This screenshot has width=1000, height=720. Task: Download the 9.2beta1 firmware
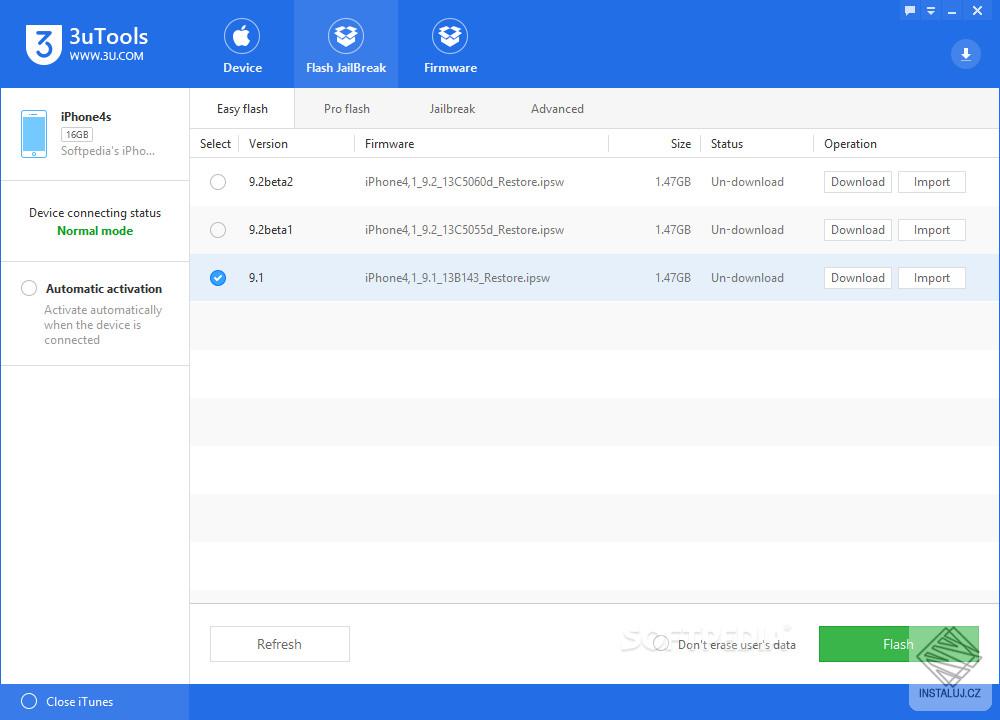857,230
